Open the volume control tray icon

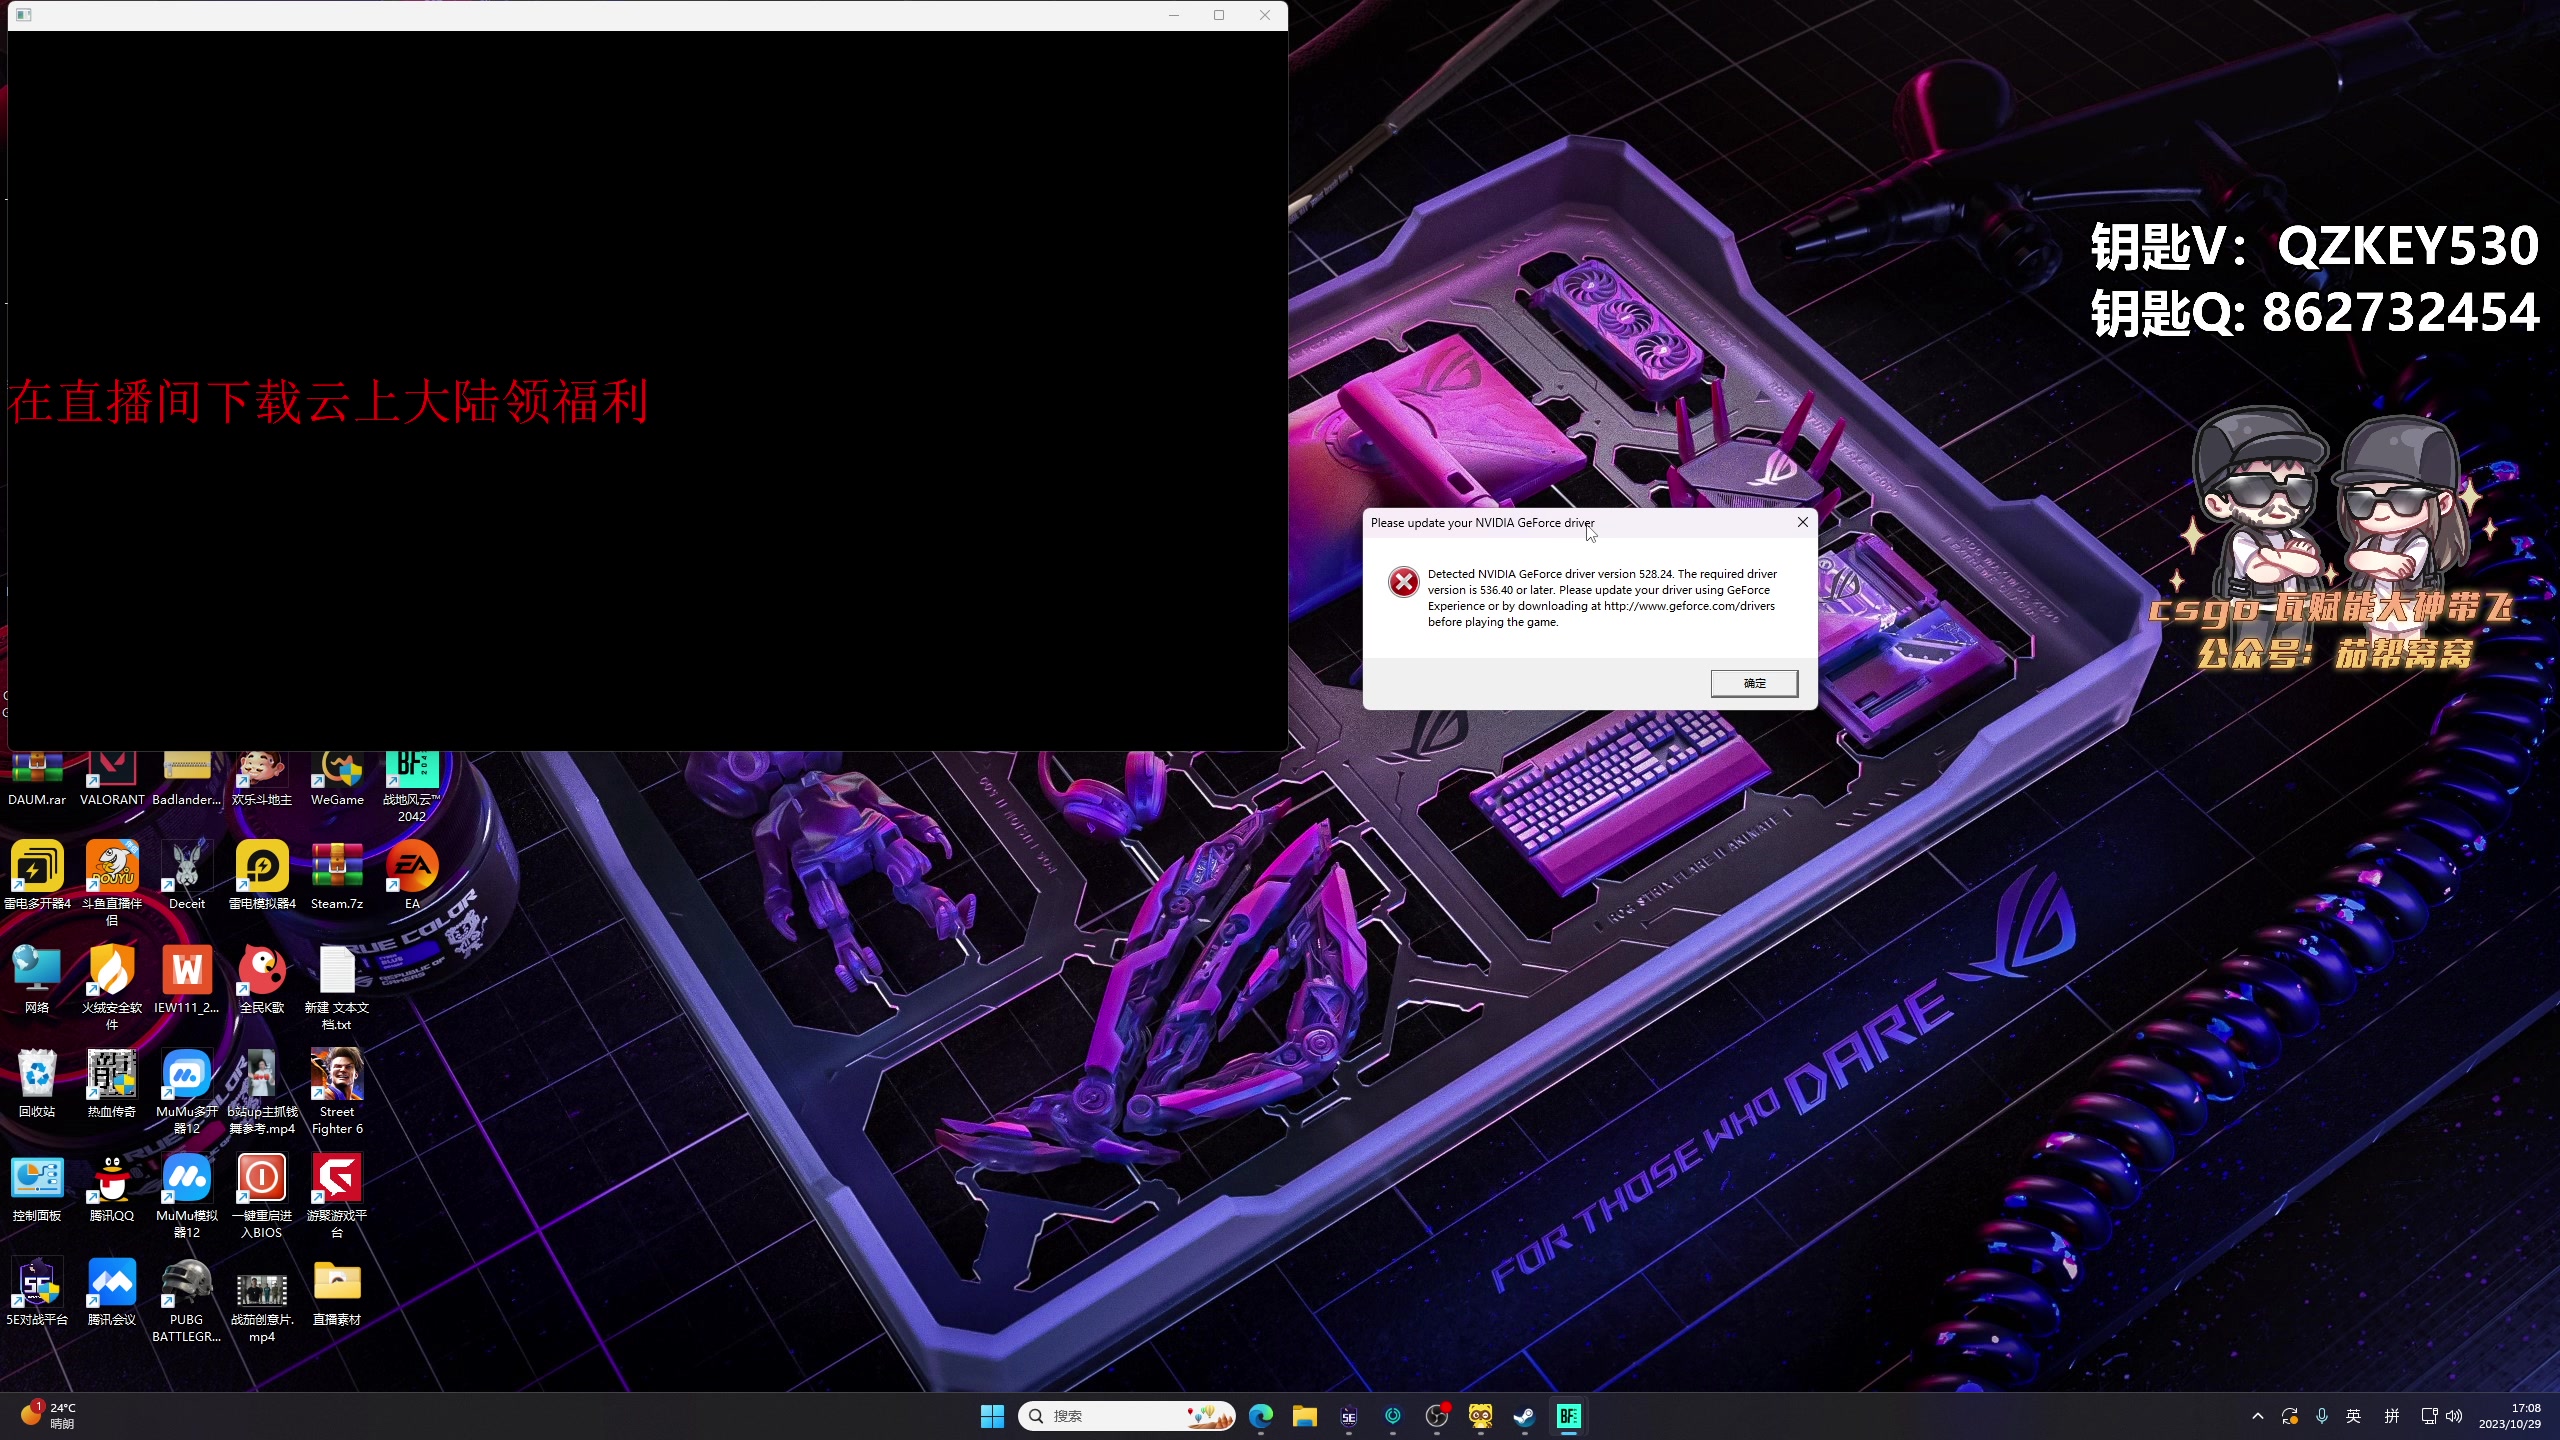point(2454,1416)
